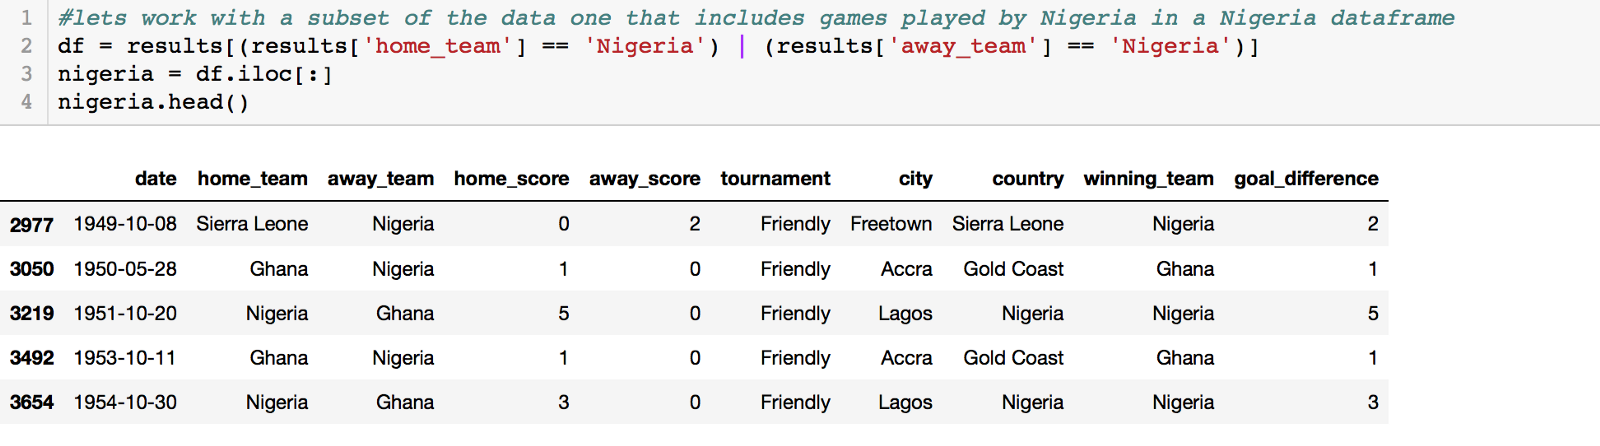The height and width of the screenshot is (446, 1600).
Task: Click the home_score column header
Action: 511,179
